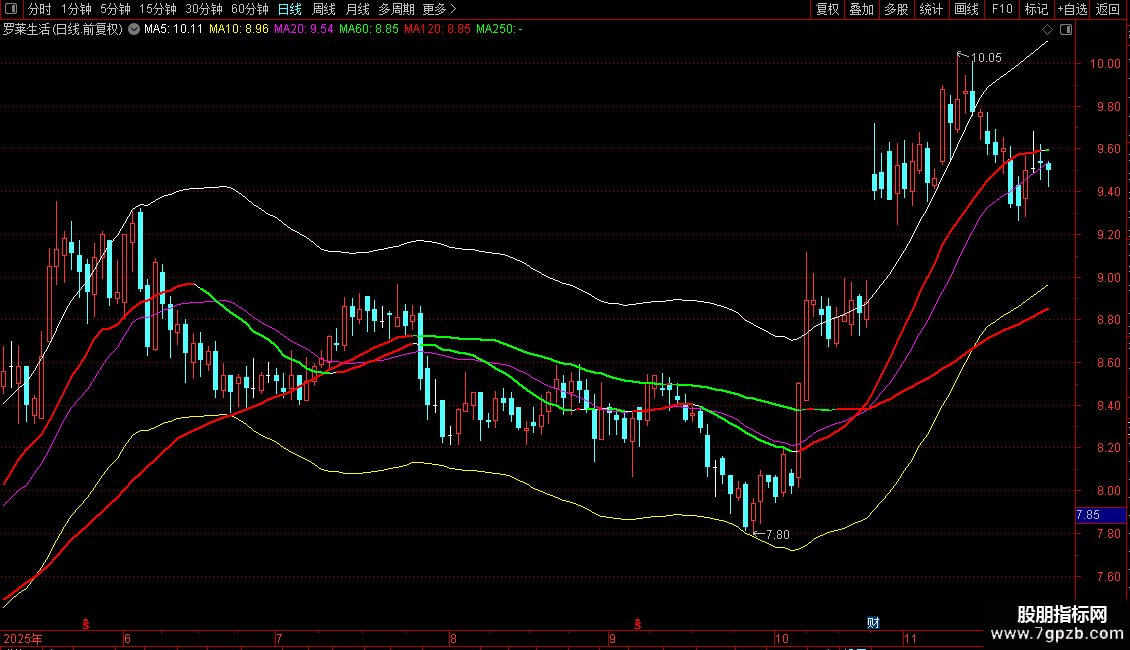Click the MA20: 9.54 indicator label
The image size is (1130, 650).
[x=303, y=29]
